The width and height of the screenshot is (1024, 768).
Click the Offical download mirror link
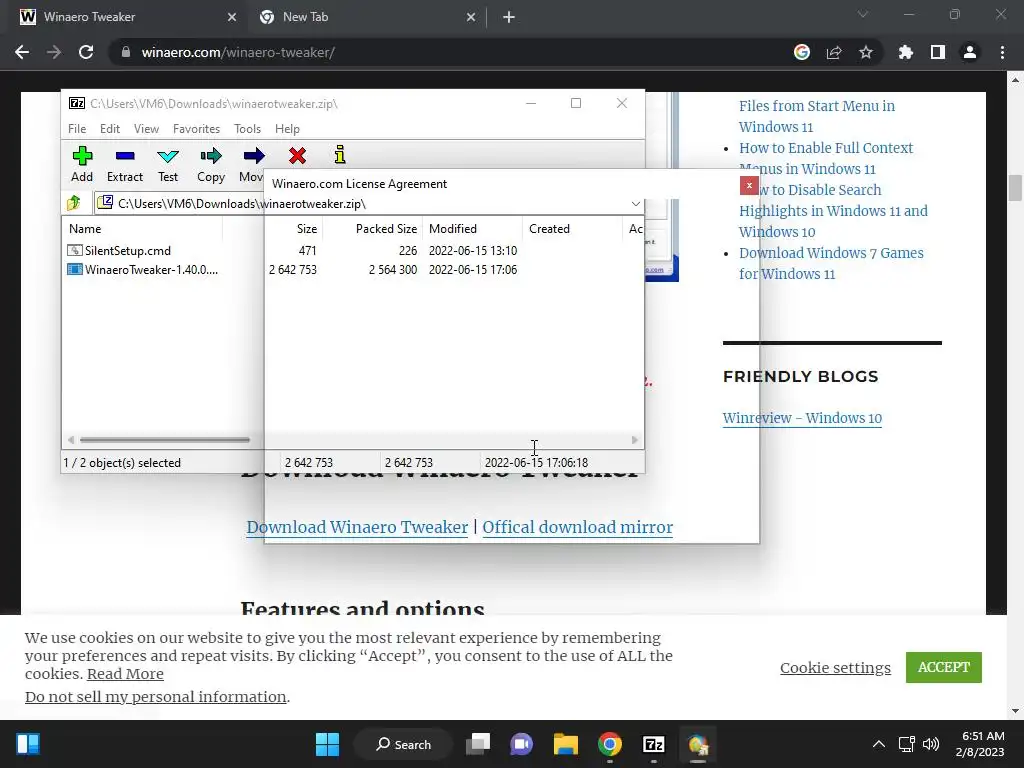(x=577, y=527)
